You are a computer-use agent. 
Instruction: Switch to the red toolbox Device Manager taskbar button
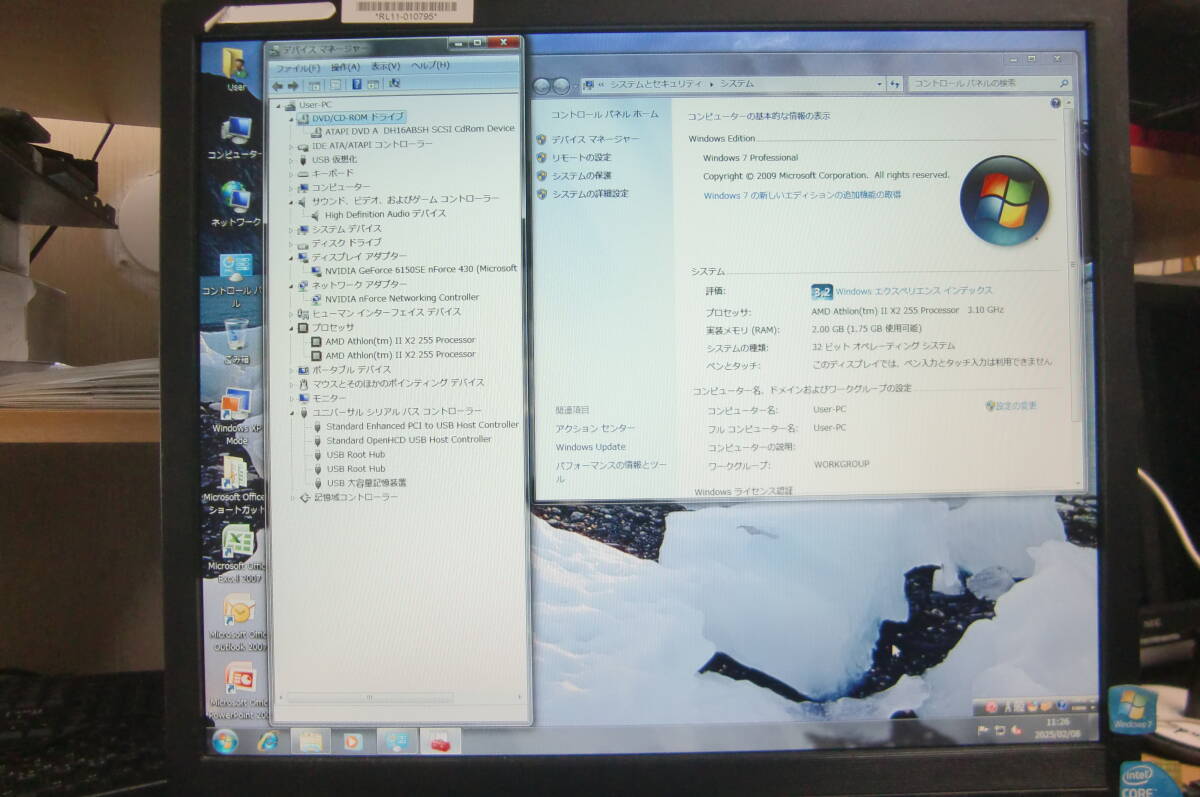pos(440,741)
